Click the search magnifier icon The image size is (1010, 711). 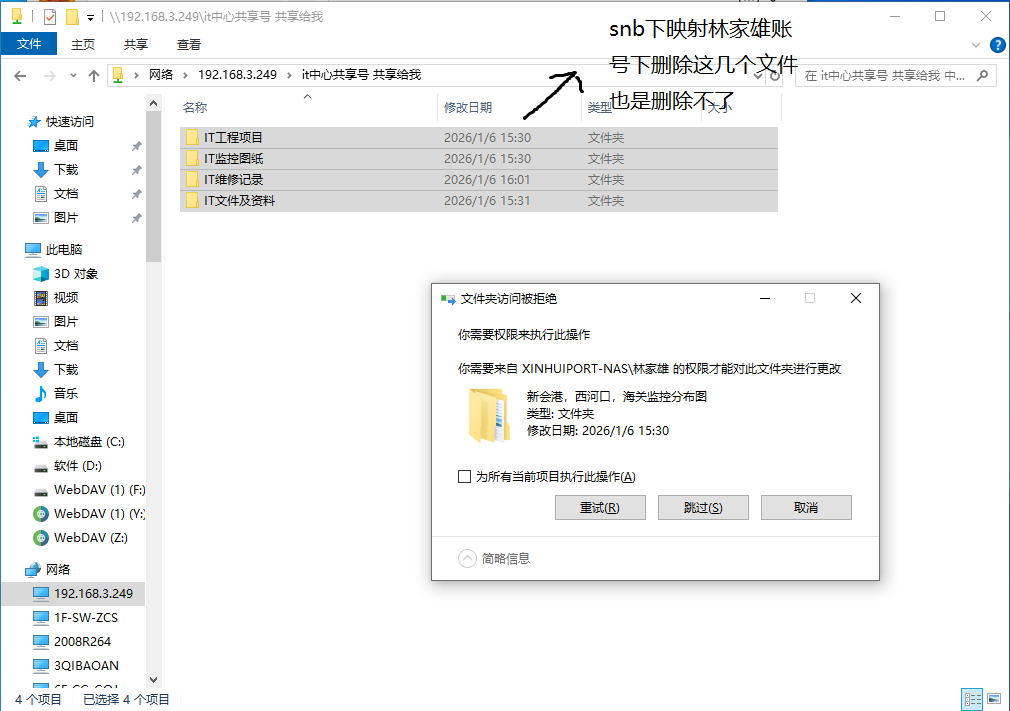pos(982,76)
